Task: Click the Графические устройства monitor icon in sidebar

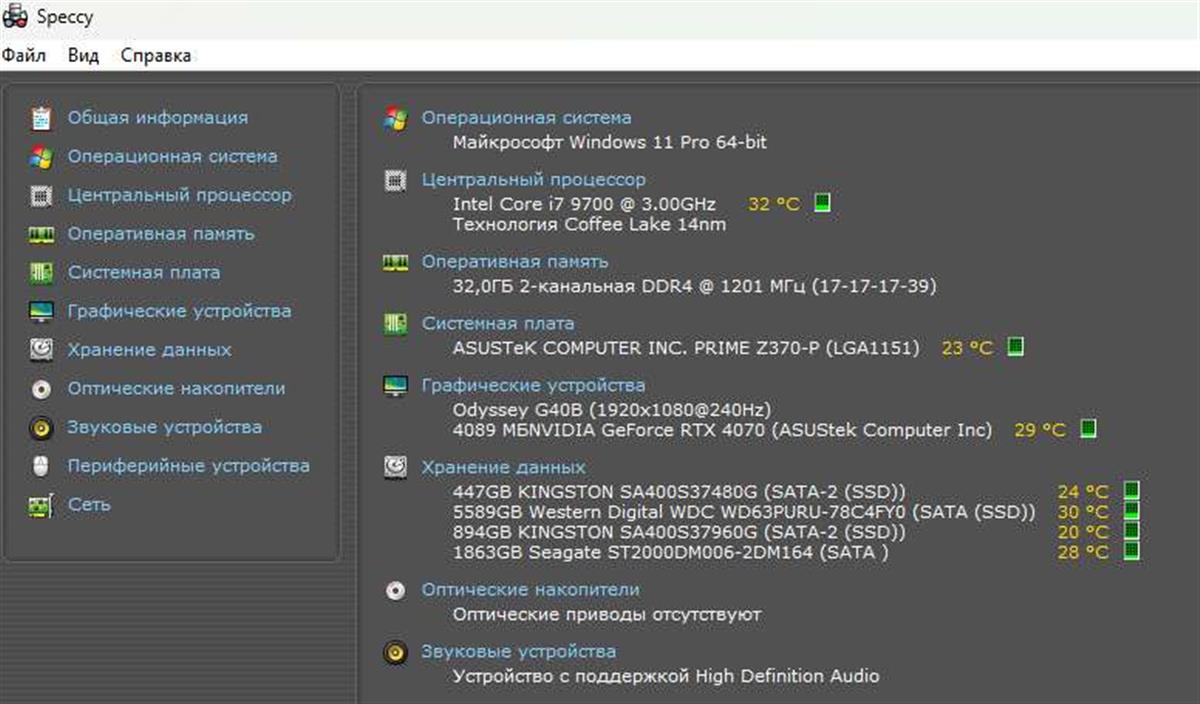Action: [x=41, y=312]
